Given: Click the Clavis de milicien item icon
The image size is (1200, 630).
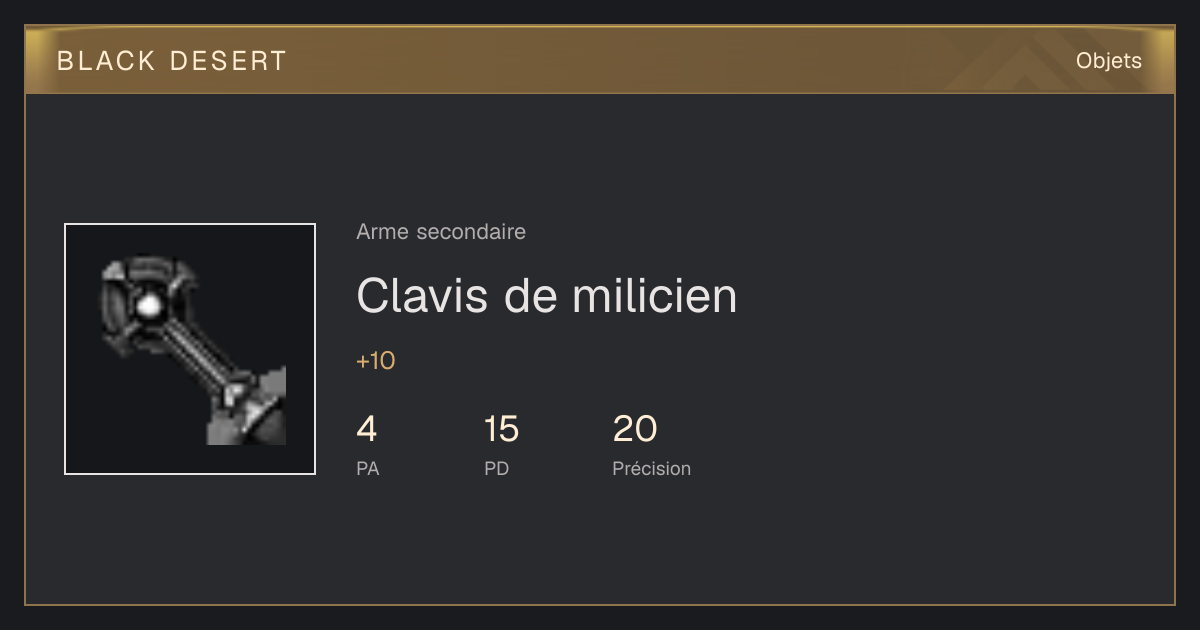Looking at the screenshot, I should pos(190,349).
